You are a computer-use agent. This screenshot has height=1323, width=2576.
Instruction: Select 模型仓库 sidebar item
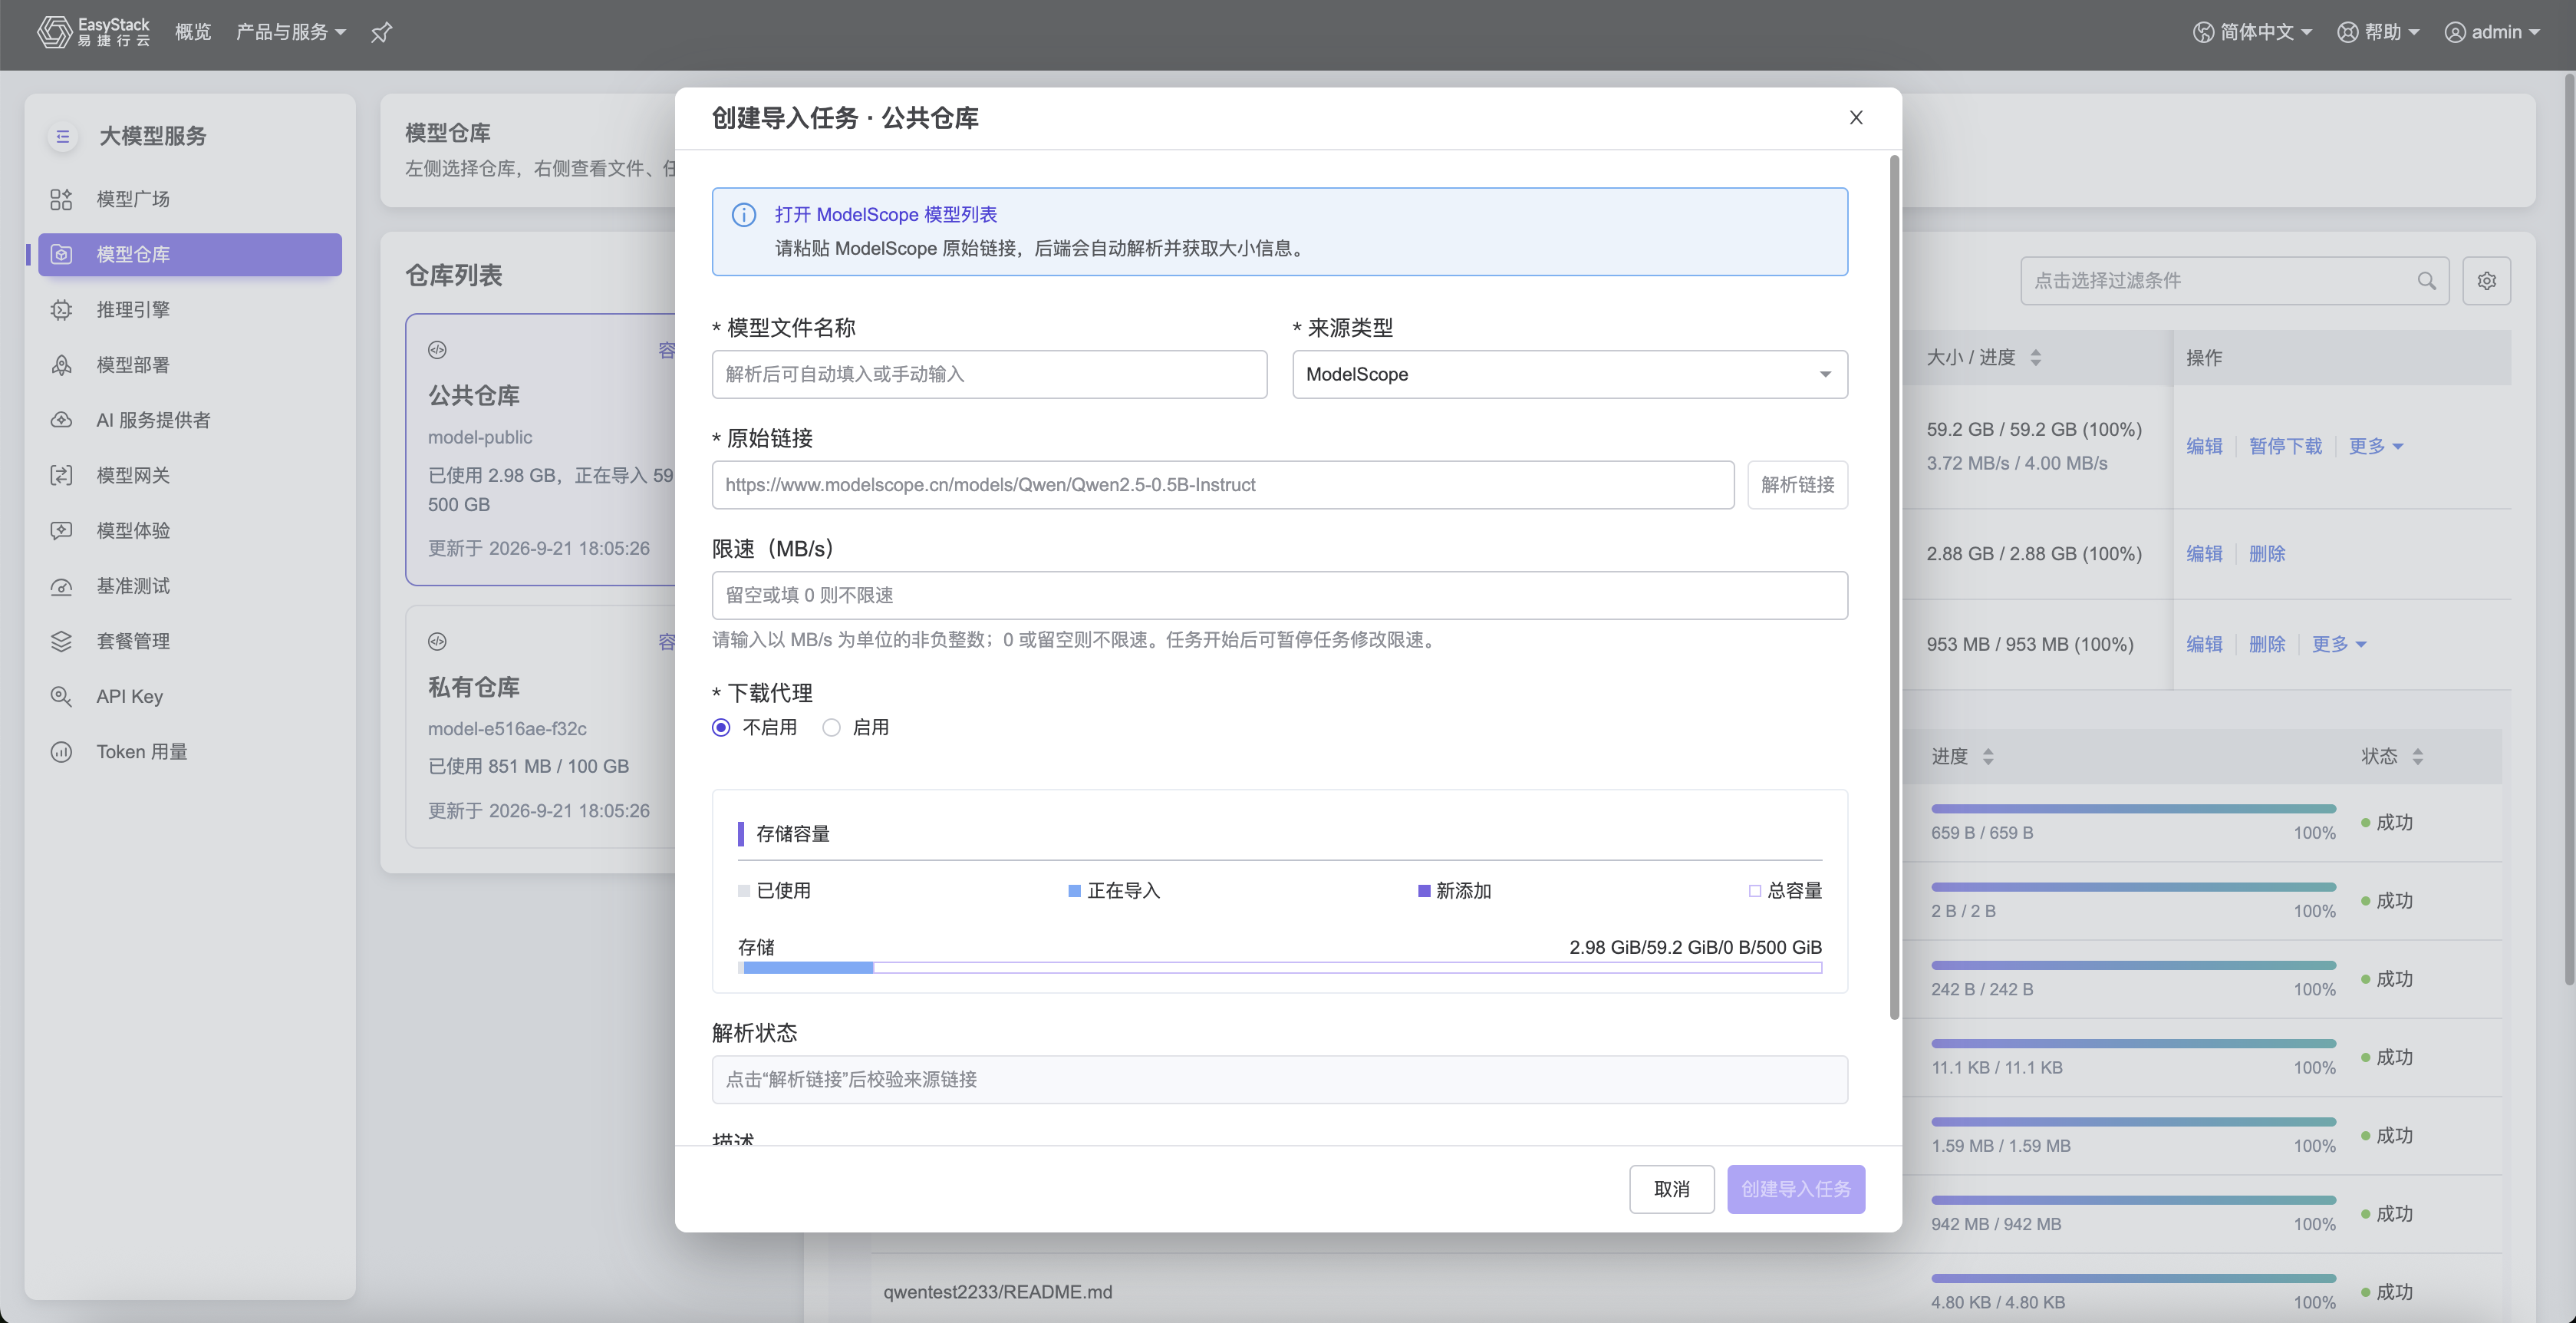190,254
